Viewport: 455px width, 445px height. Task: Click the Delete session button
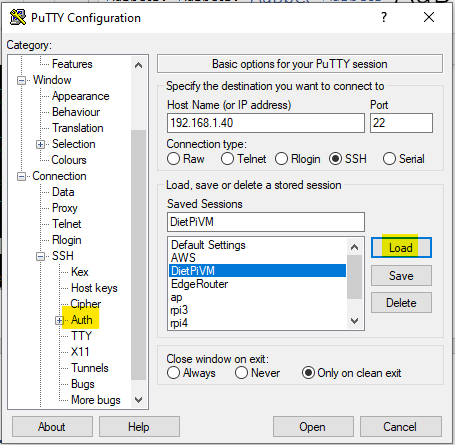pyautogui.click(x=401, y=303)
